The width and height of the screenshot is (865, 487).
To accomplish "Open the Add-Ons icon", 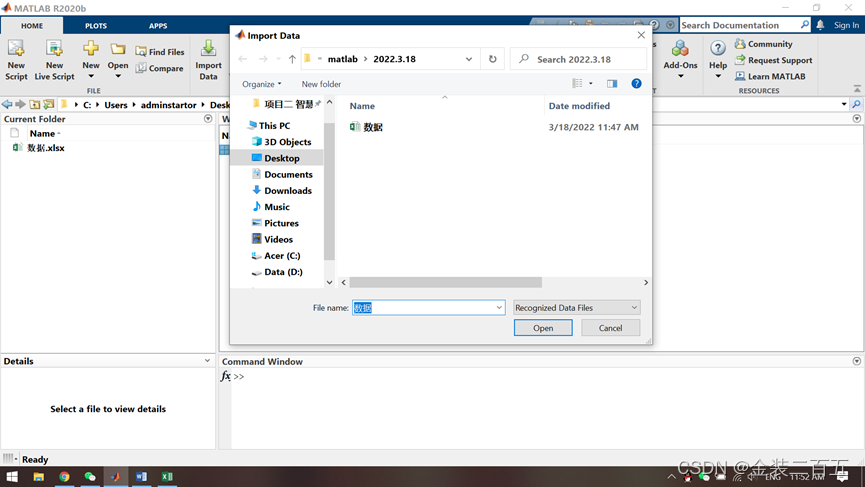I will (x=680, y=49).
